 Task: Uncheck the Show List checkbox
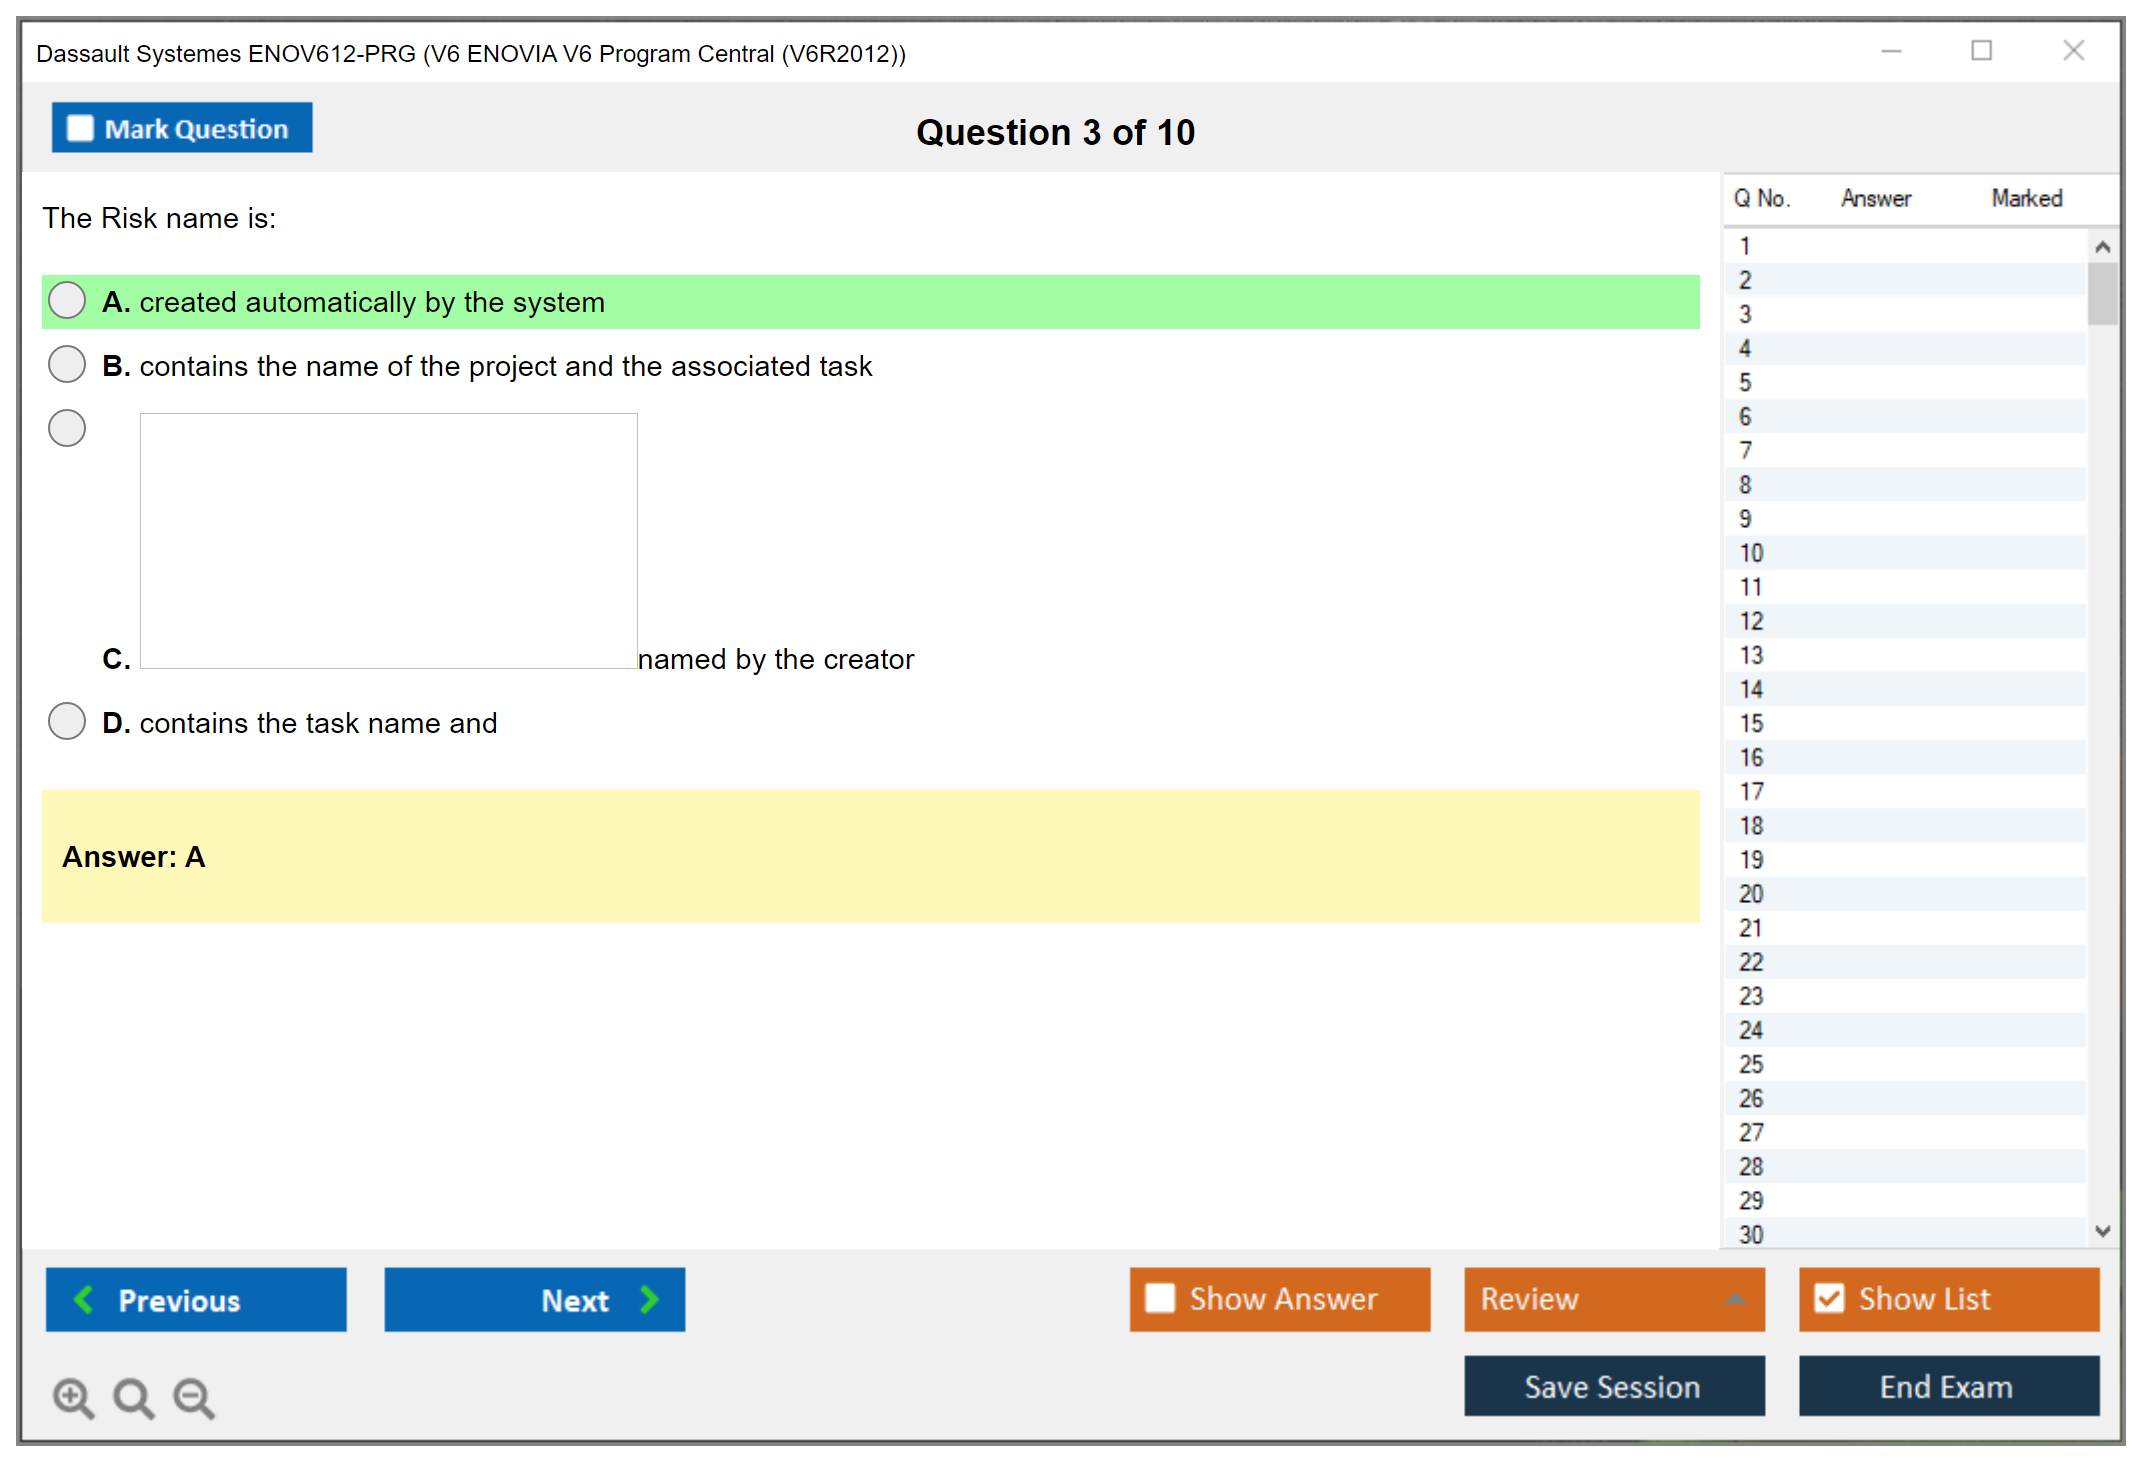point(1829,1298)
